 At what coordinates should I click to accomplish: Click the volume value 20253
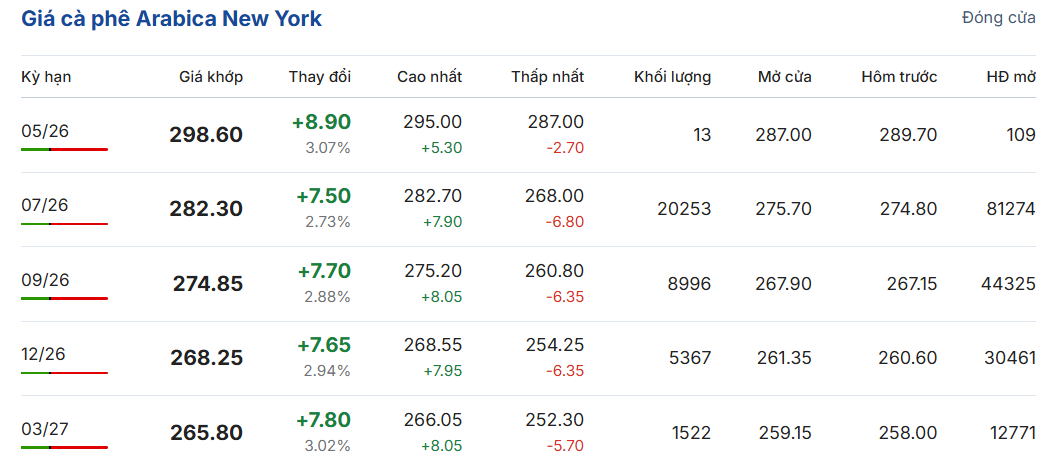tap(684, 209)
